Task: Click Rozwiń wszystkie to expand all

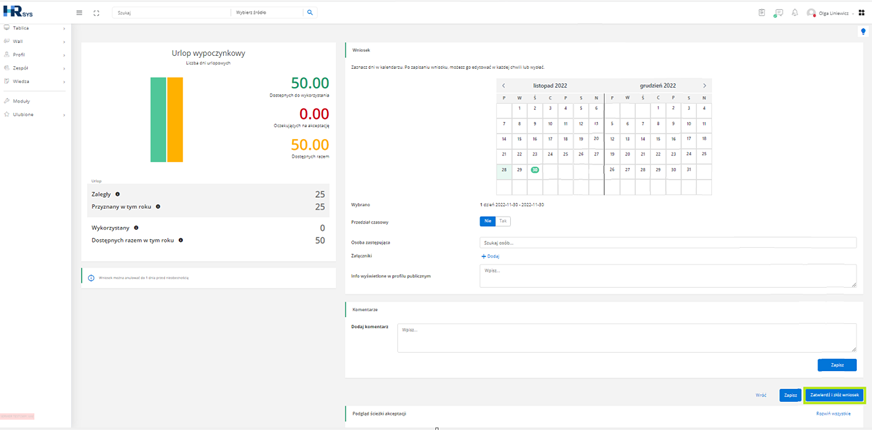Action: click(834, 414)
